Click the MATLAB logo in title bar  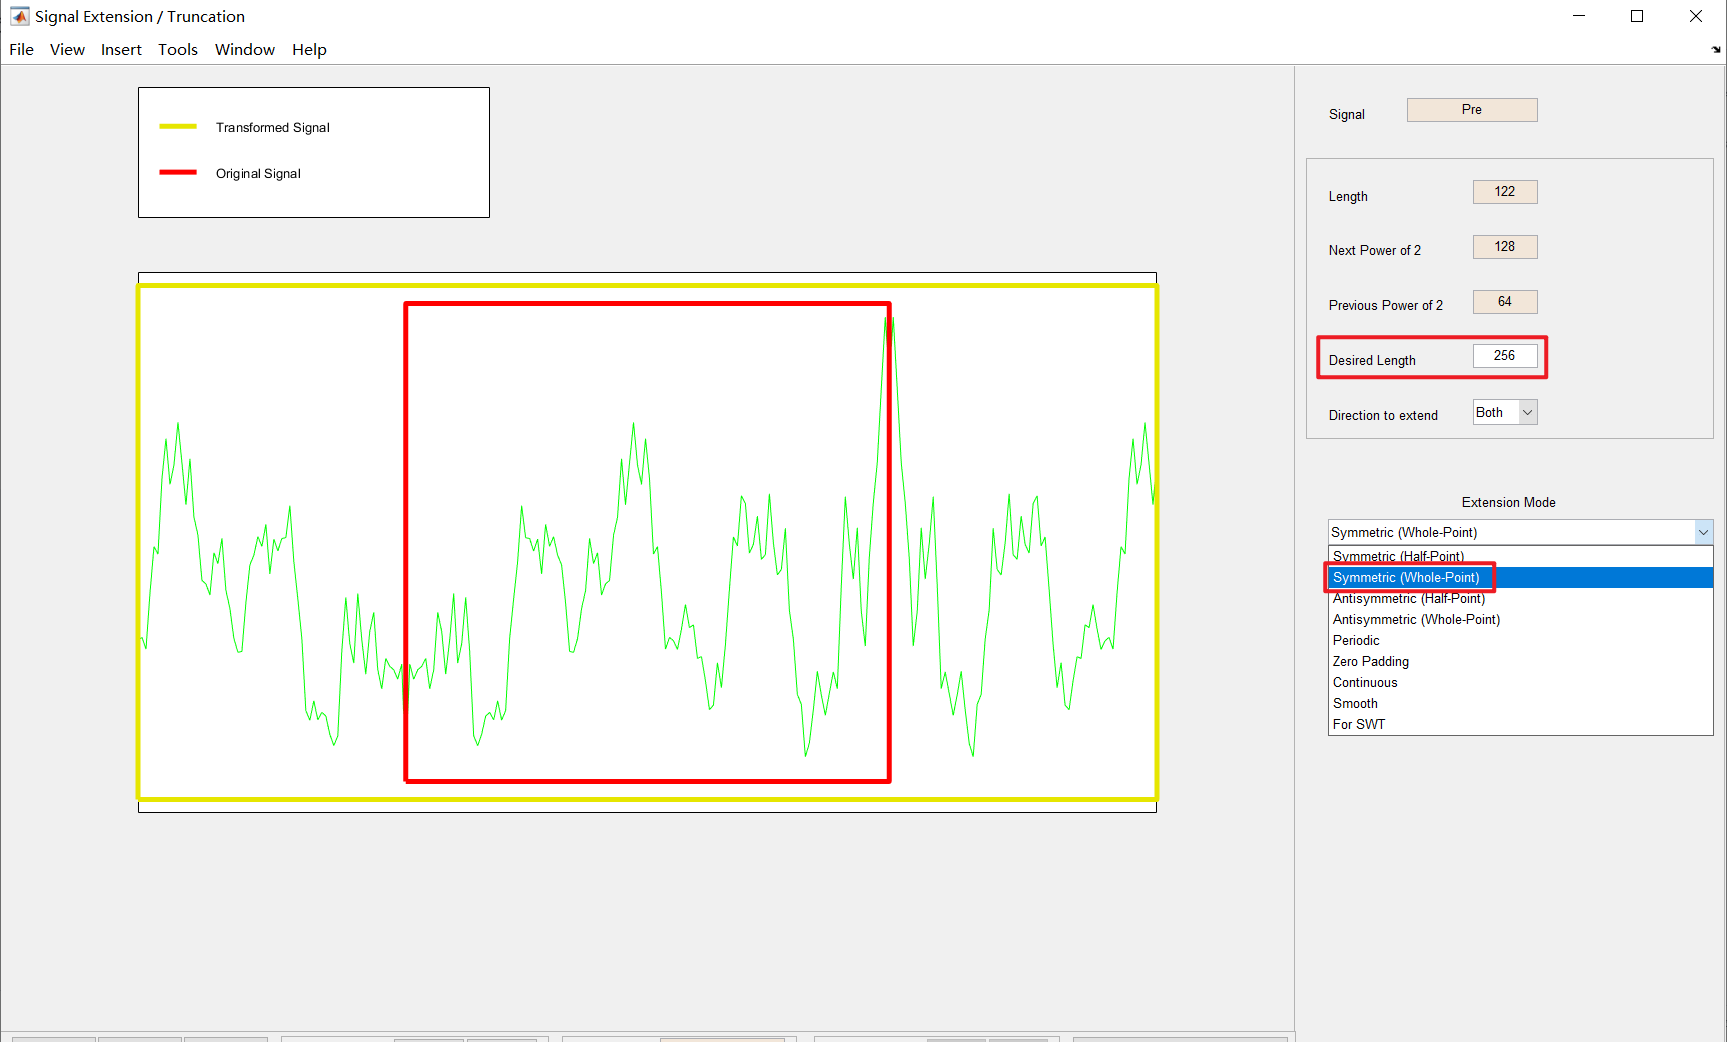coord(19,16)
